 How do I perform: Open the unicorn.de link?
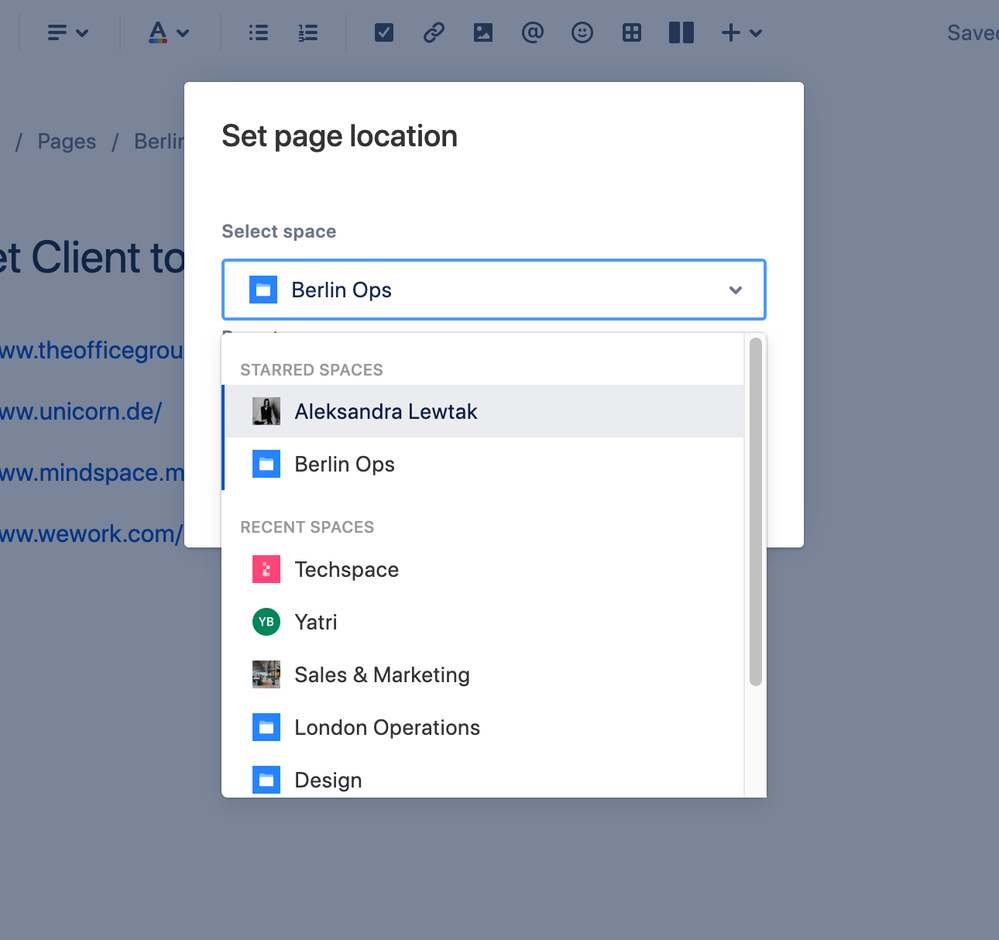coord(81,412)
